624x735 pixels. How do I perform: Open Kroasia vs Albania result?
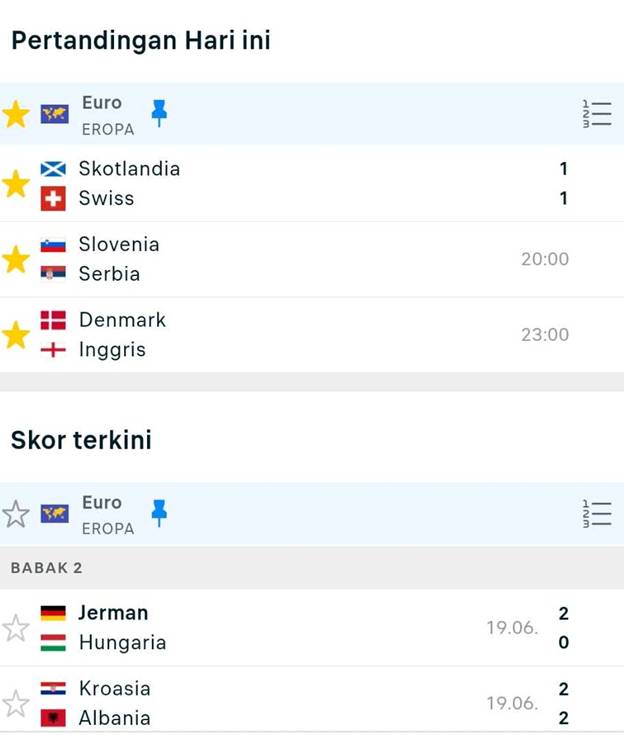click(x=300, y=704)
